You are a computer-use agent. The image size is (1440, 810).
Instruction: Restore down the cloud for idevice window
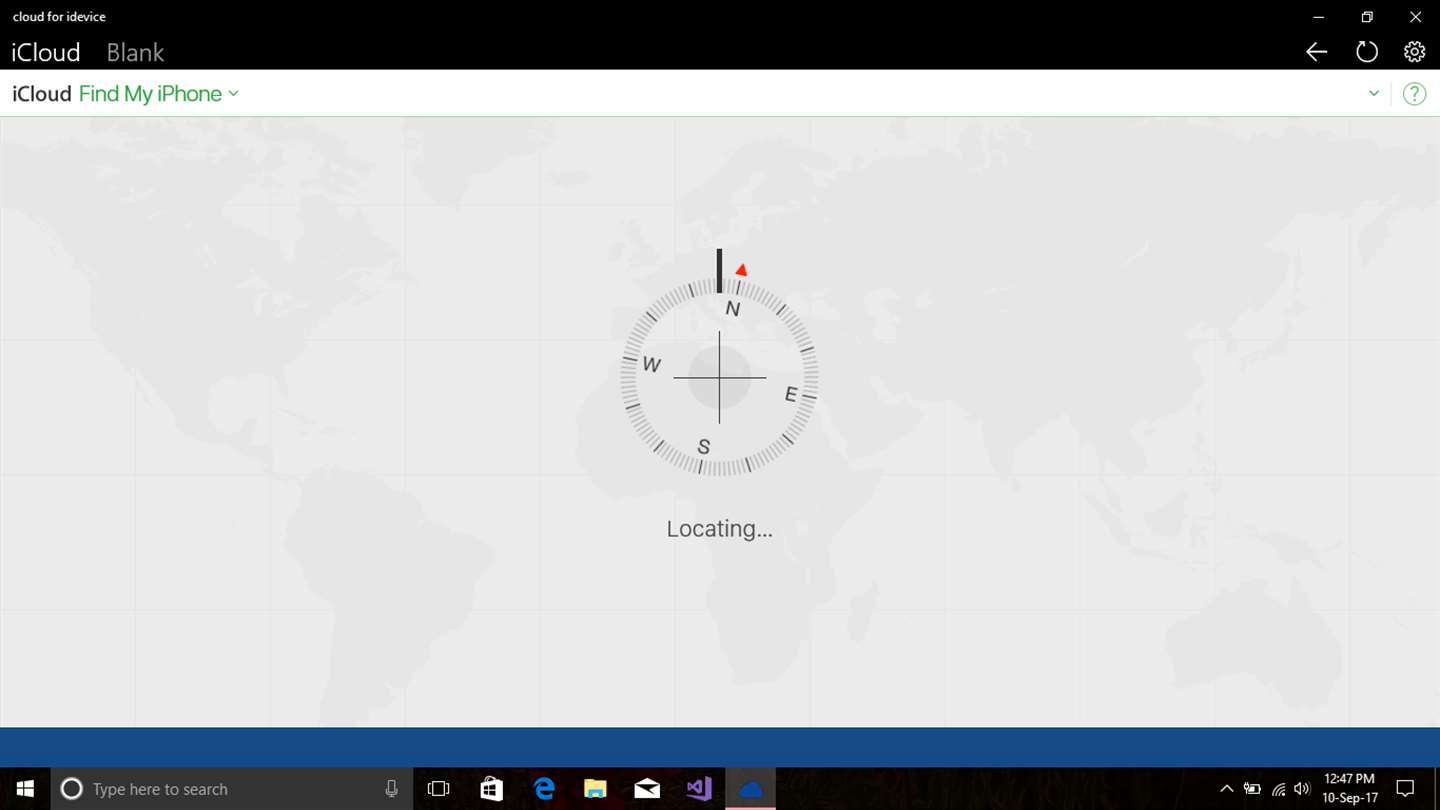pos(1367,17)
